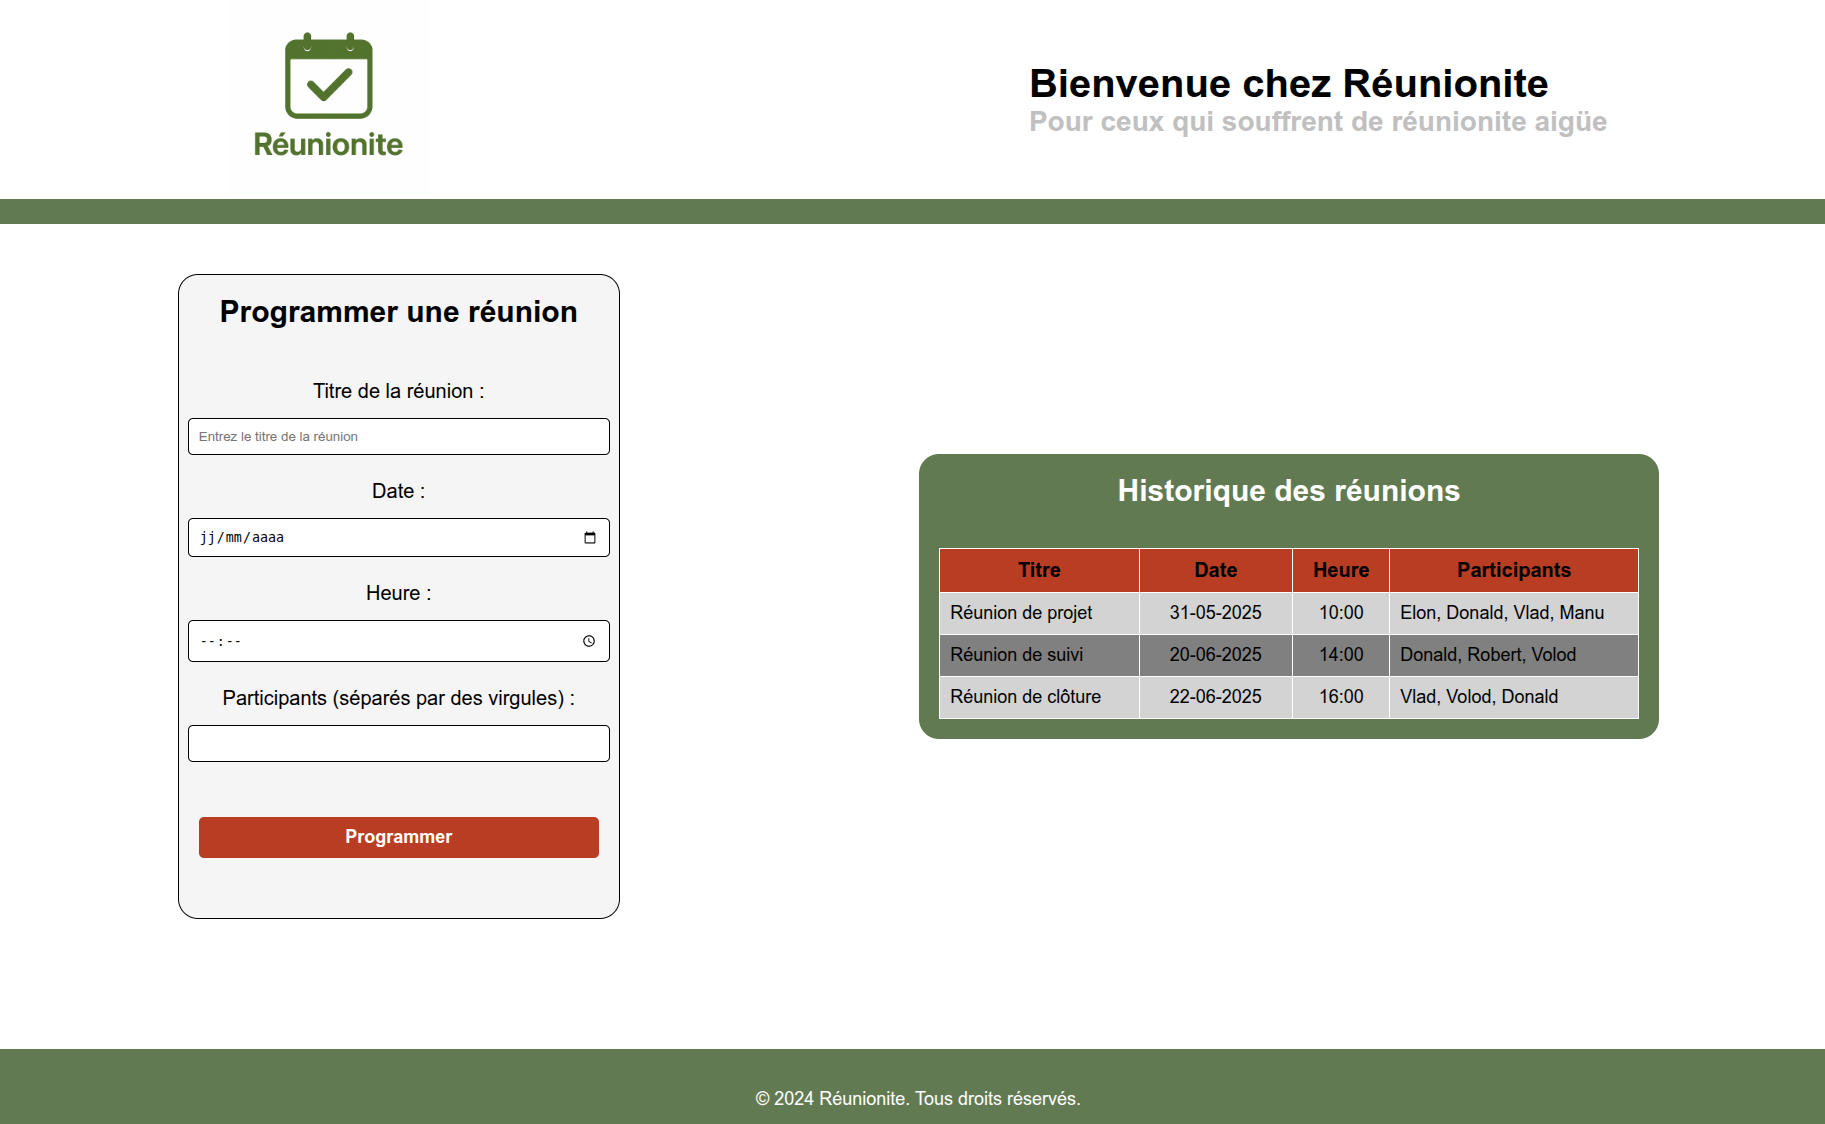Select the Réunion de suivi row
Viewport: 1825px width, 1124px height.
[1016, 655]
